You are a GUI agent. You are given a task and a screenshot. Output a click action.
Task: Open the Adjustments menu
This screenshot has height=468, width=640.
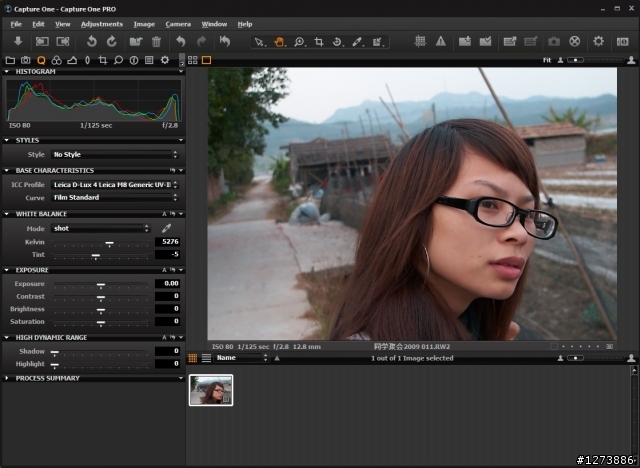pyautogui.click(x=102, y=24)
